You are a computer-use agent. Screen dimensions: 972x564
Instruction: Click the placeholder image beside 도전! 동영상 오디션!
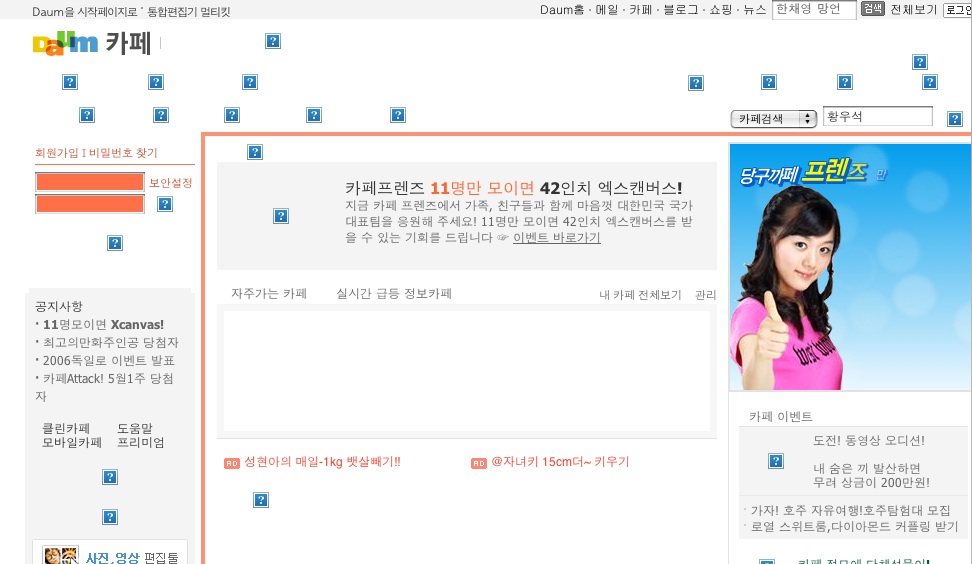tap(775, 460)
